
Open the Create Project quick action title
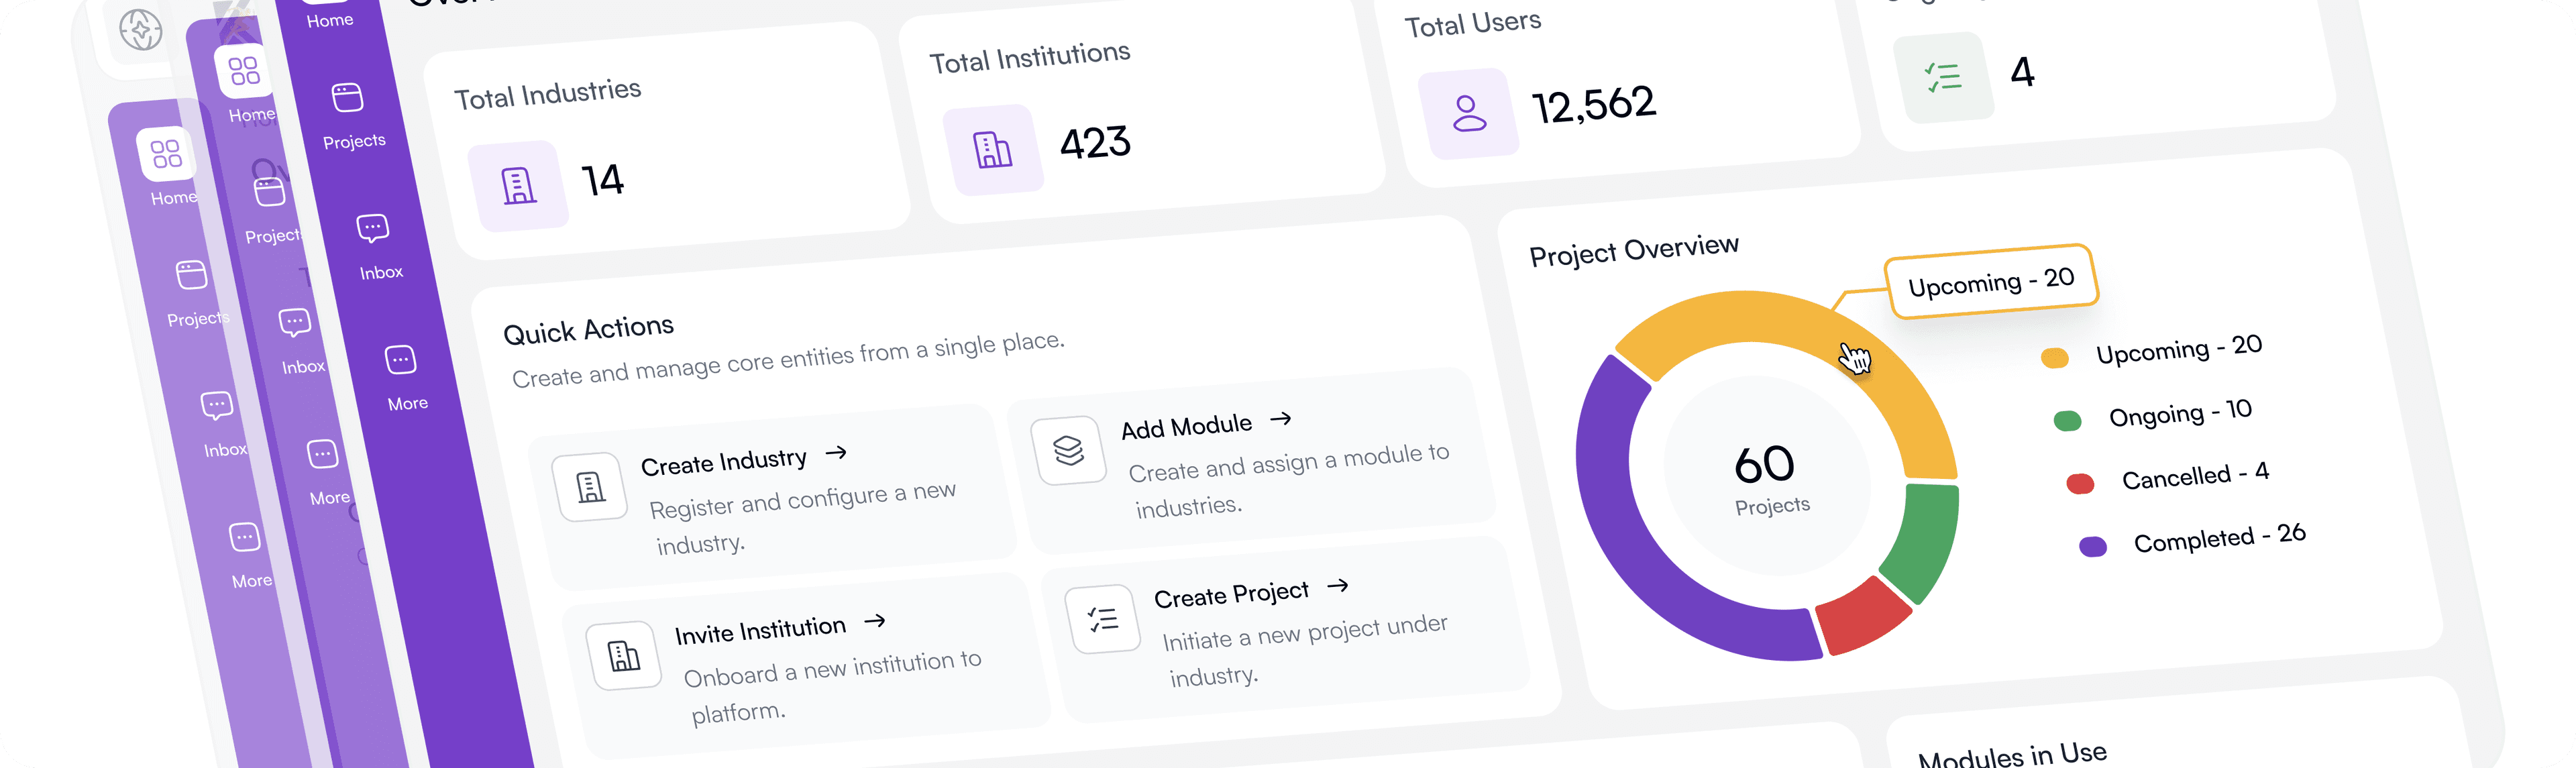coord(1230,594)
